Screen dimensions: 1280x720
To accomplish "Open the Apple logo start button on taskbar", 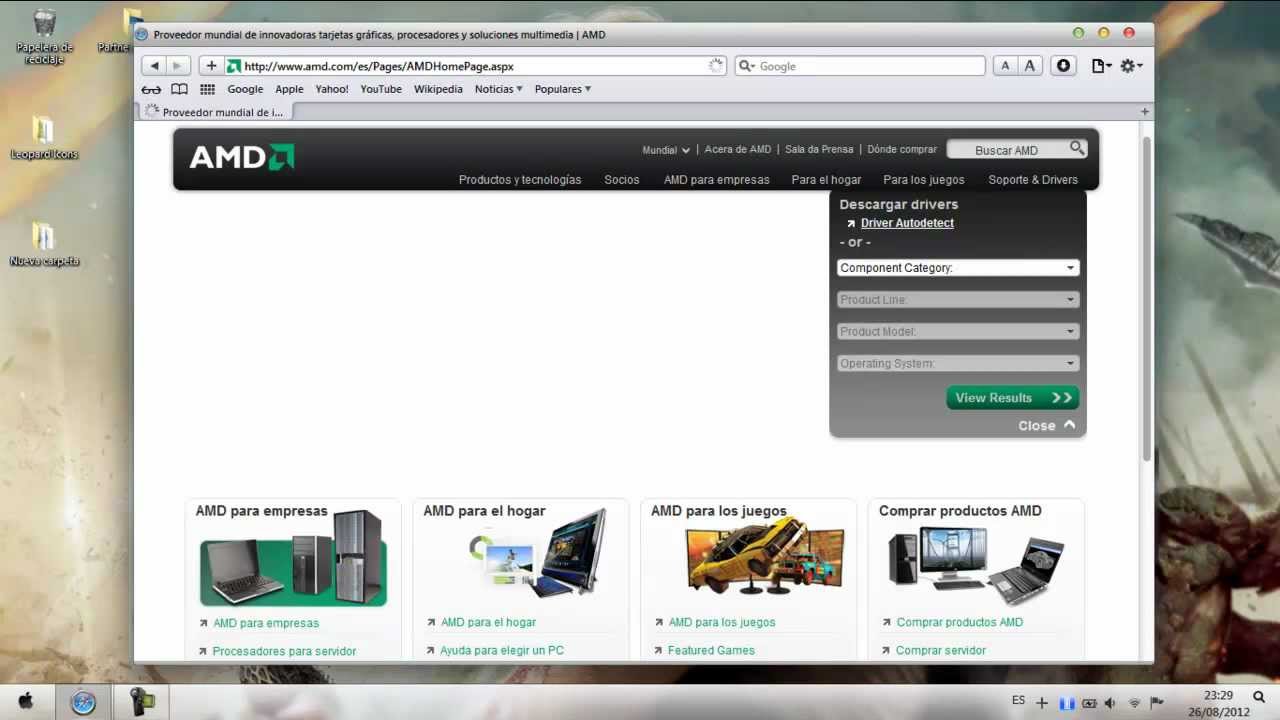I will (26, 702).
